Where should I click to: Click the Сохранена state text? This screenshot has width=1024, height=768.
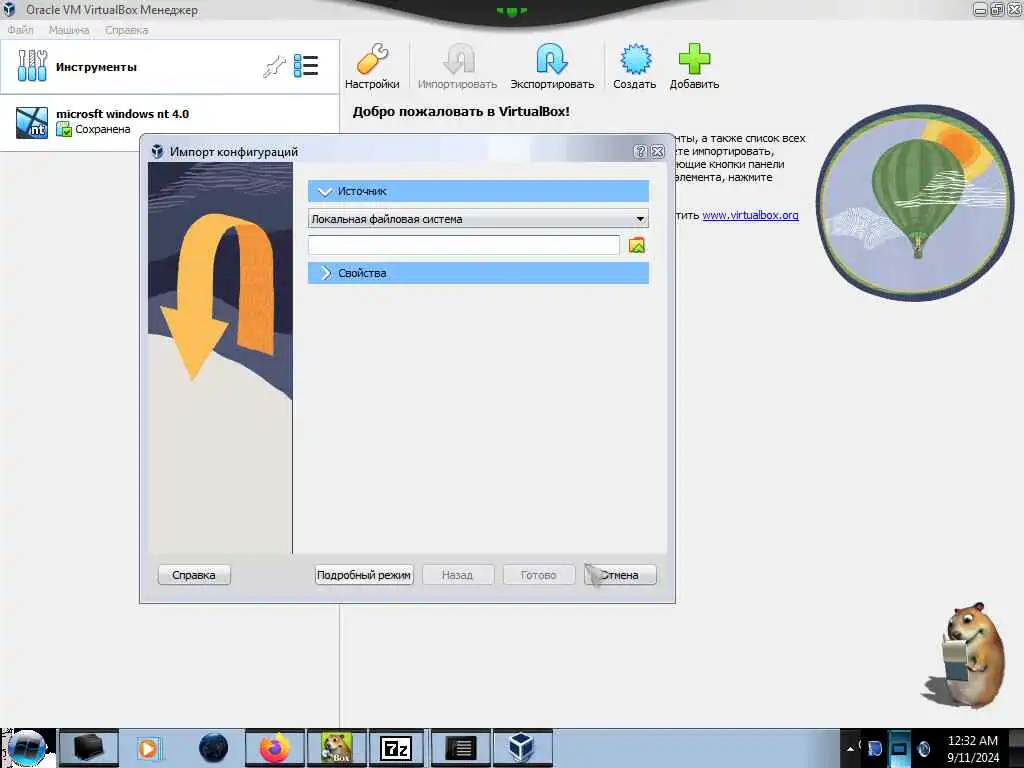[x=103, y=129]
